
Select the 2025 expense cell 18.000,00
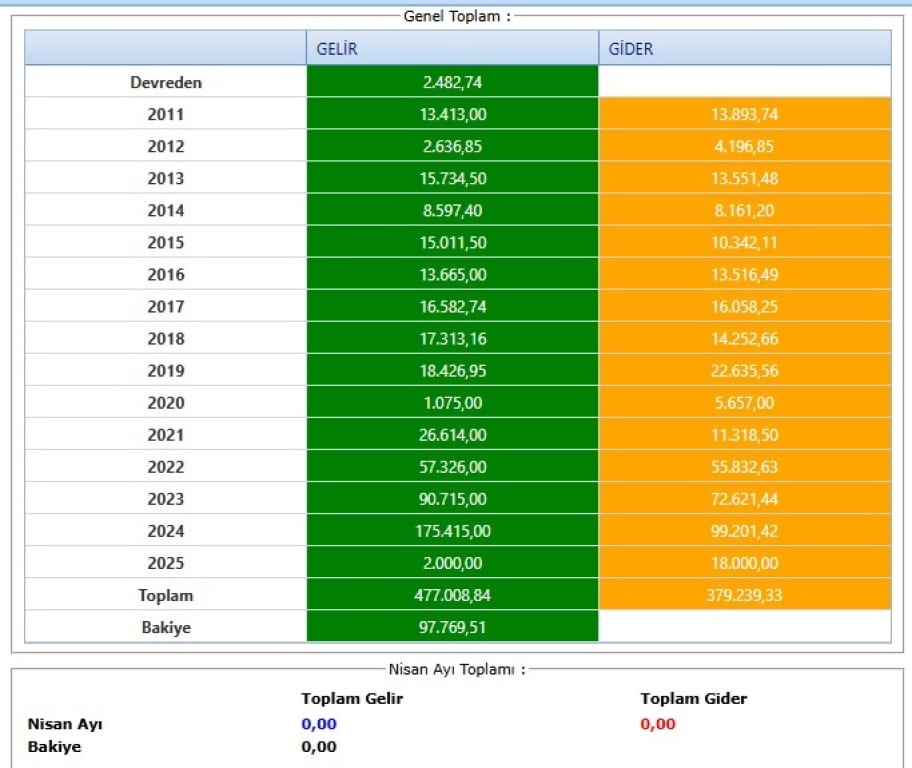point(744,563)
